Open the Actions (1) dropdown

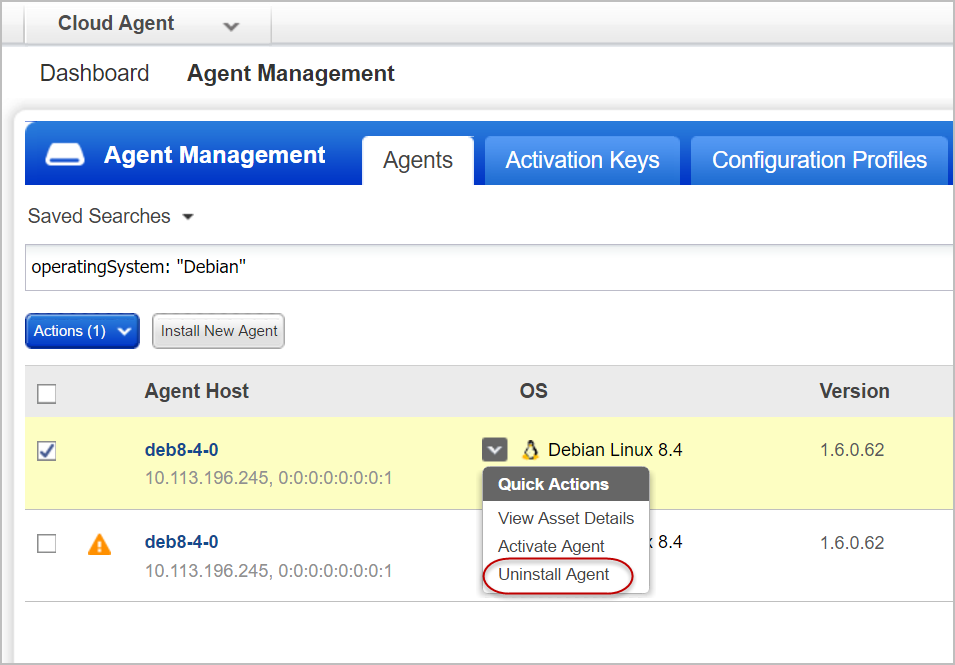click(x=82, y=331)
